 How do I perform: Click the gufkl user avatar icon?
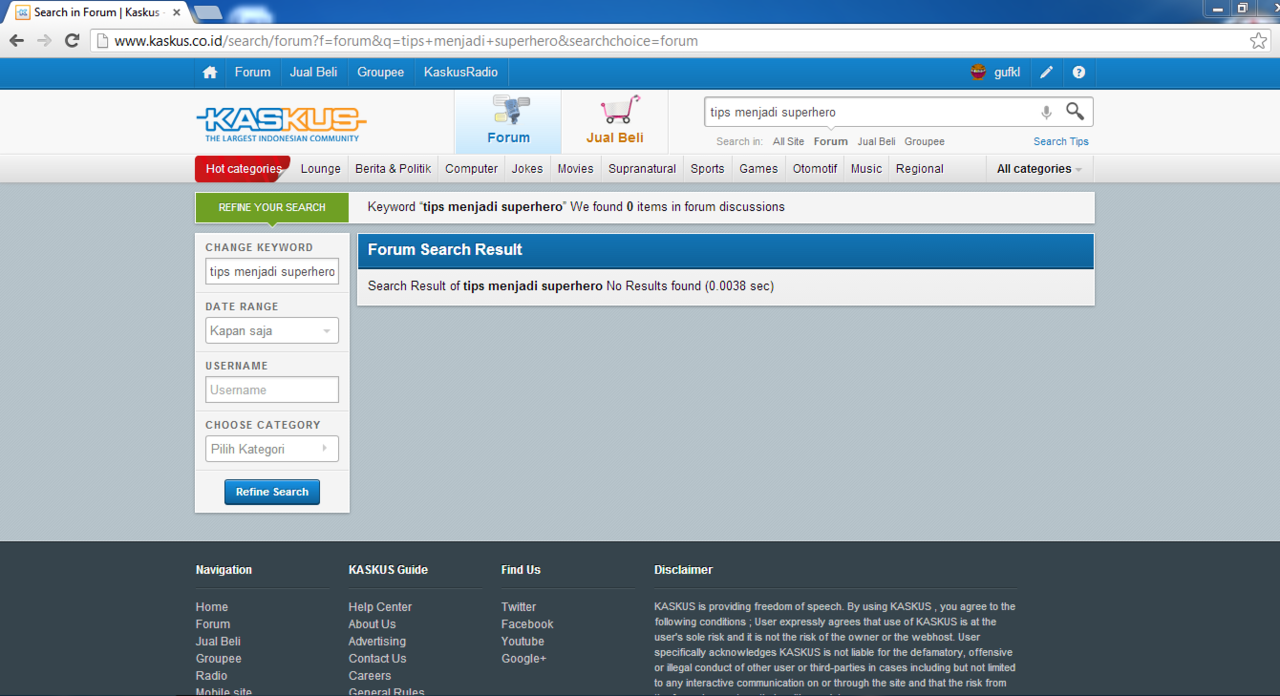tap(978, 72)
